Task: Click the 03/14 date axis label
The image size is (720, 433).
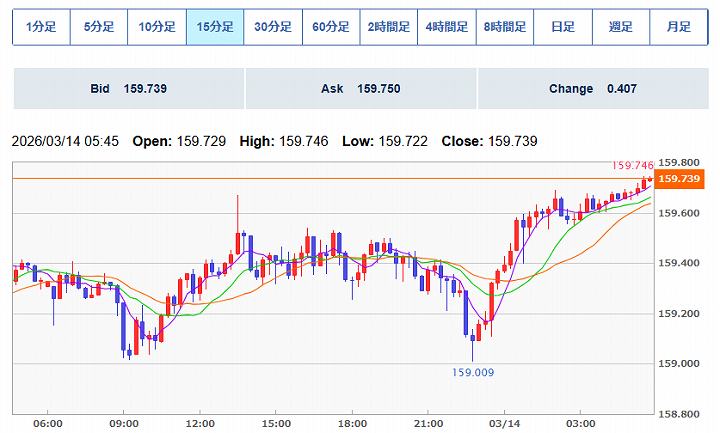Action: click(x=504, y=423)
